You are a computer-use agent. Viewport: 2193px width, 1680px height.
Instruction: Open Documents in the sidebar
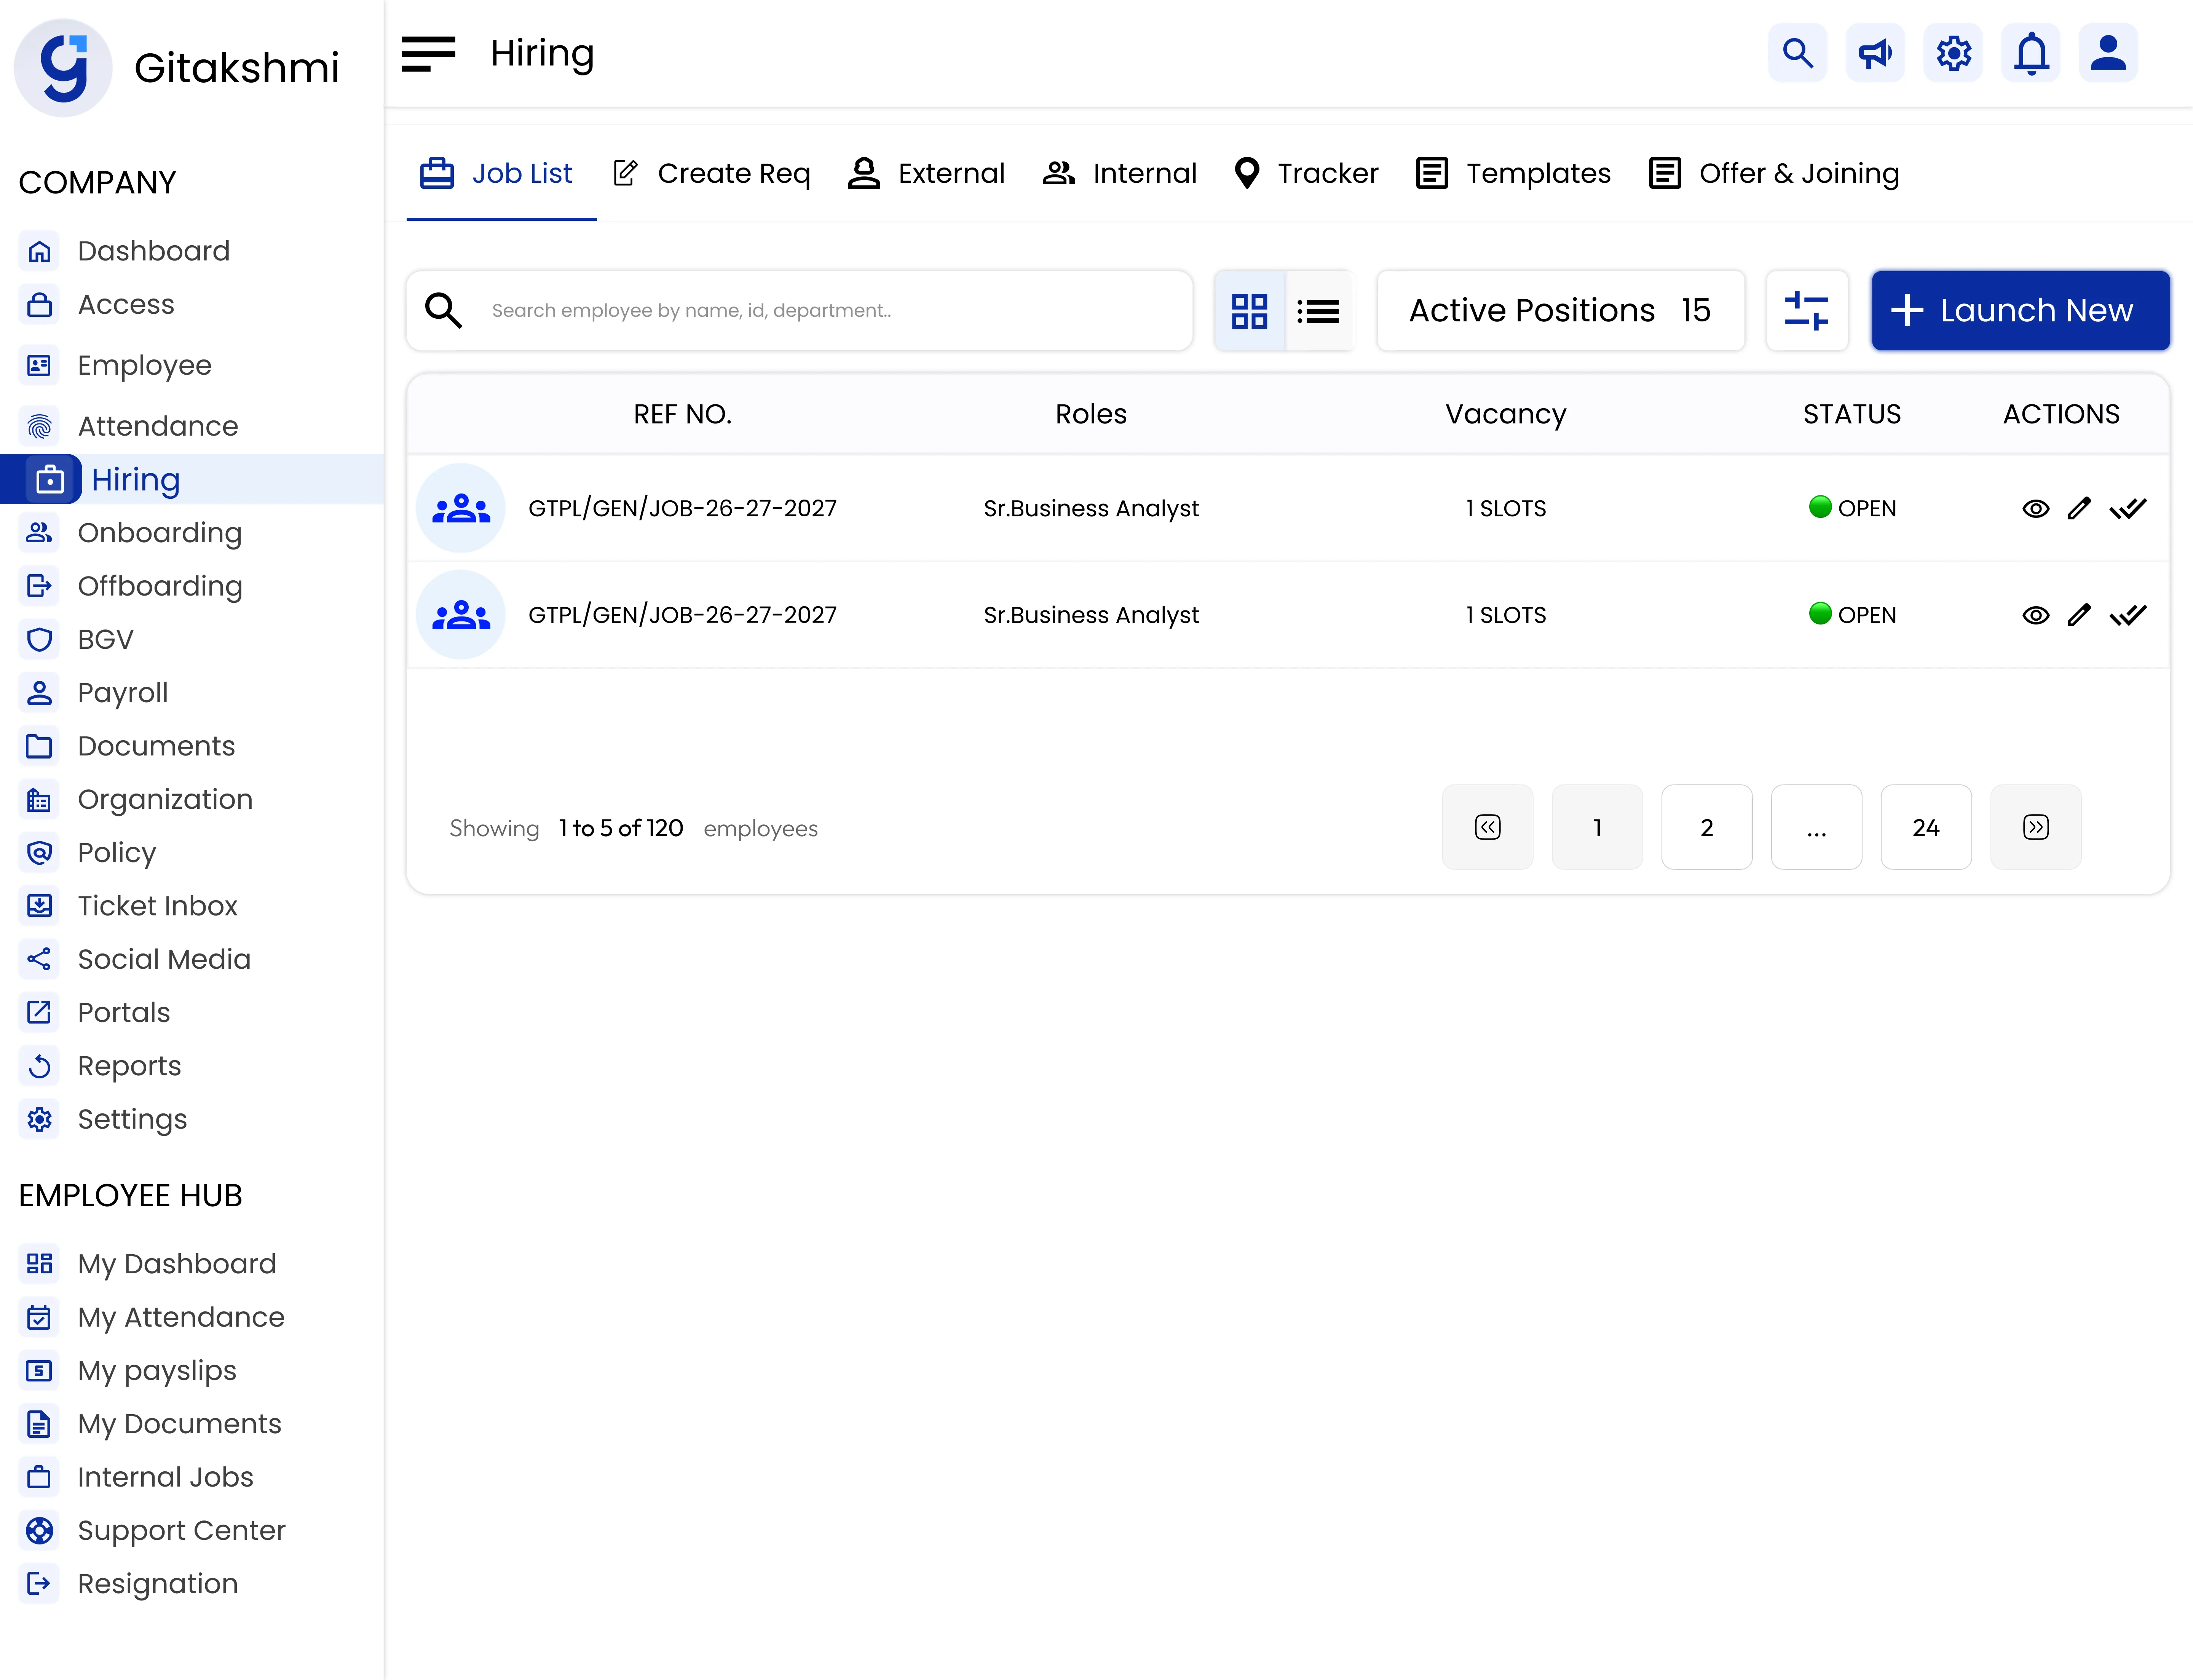pyautogui.click(x=128, y=747)
